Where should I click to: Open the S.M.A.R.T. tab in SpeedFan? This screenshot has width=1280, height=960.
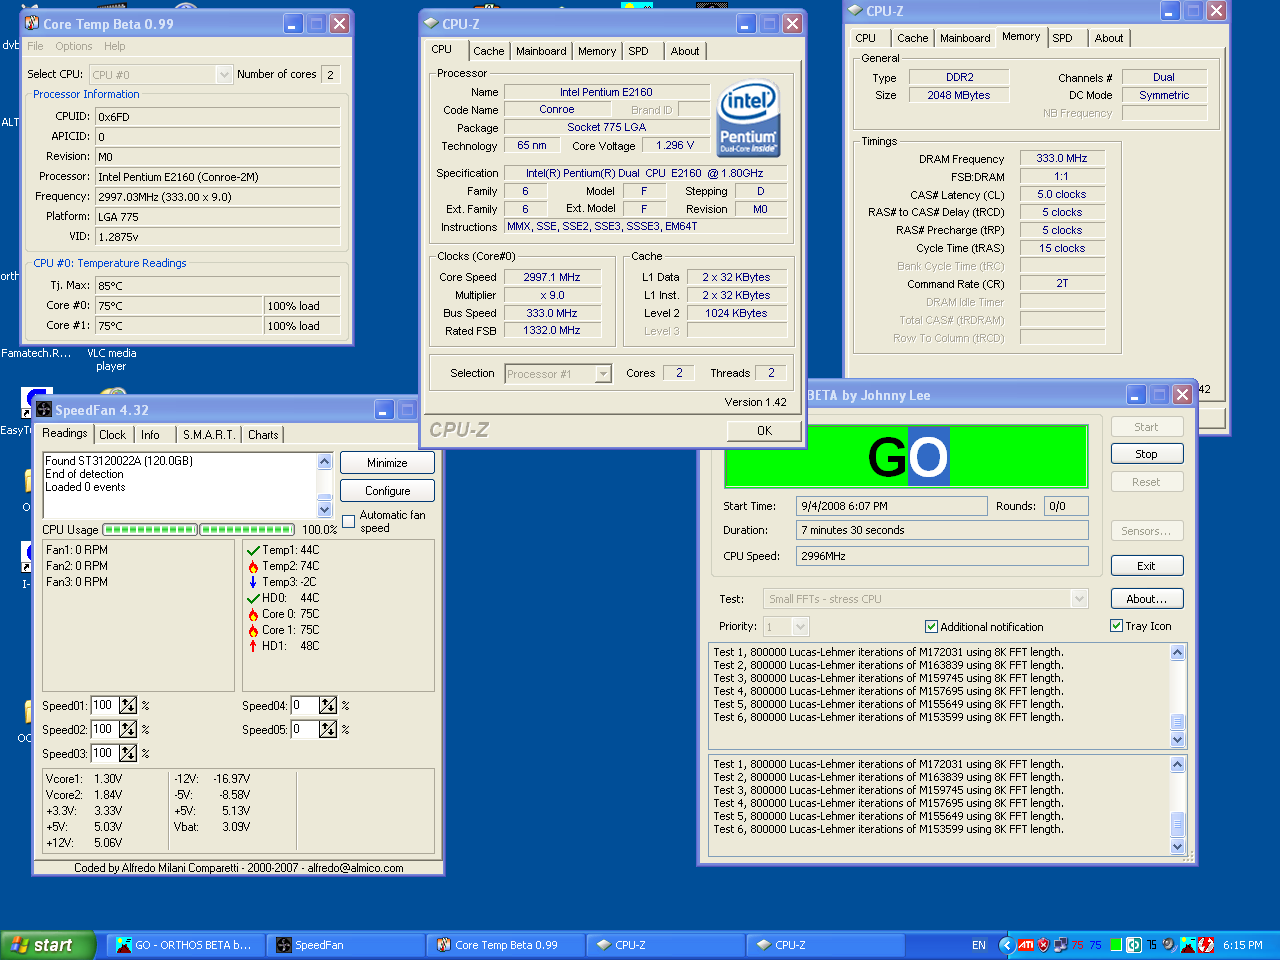(x=208, y=435)
